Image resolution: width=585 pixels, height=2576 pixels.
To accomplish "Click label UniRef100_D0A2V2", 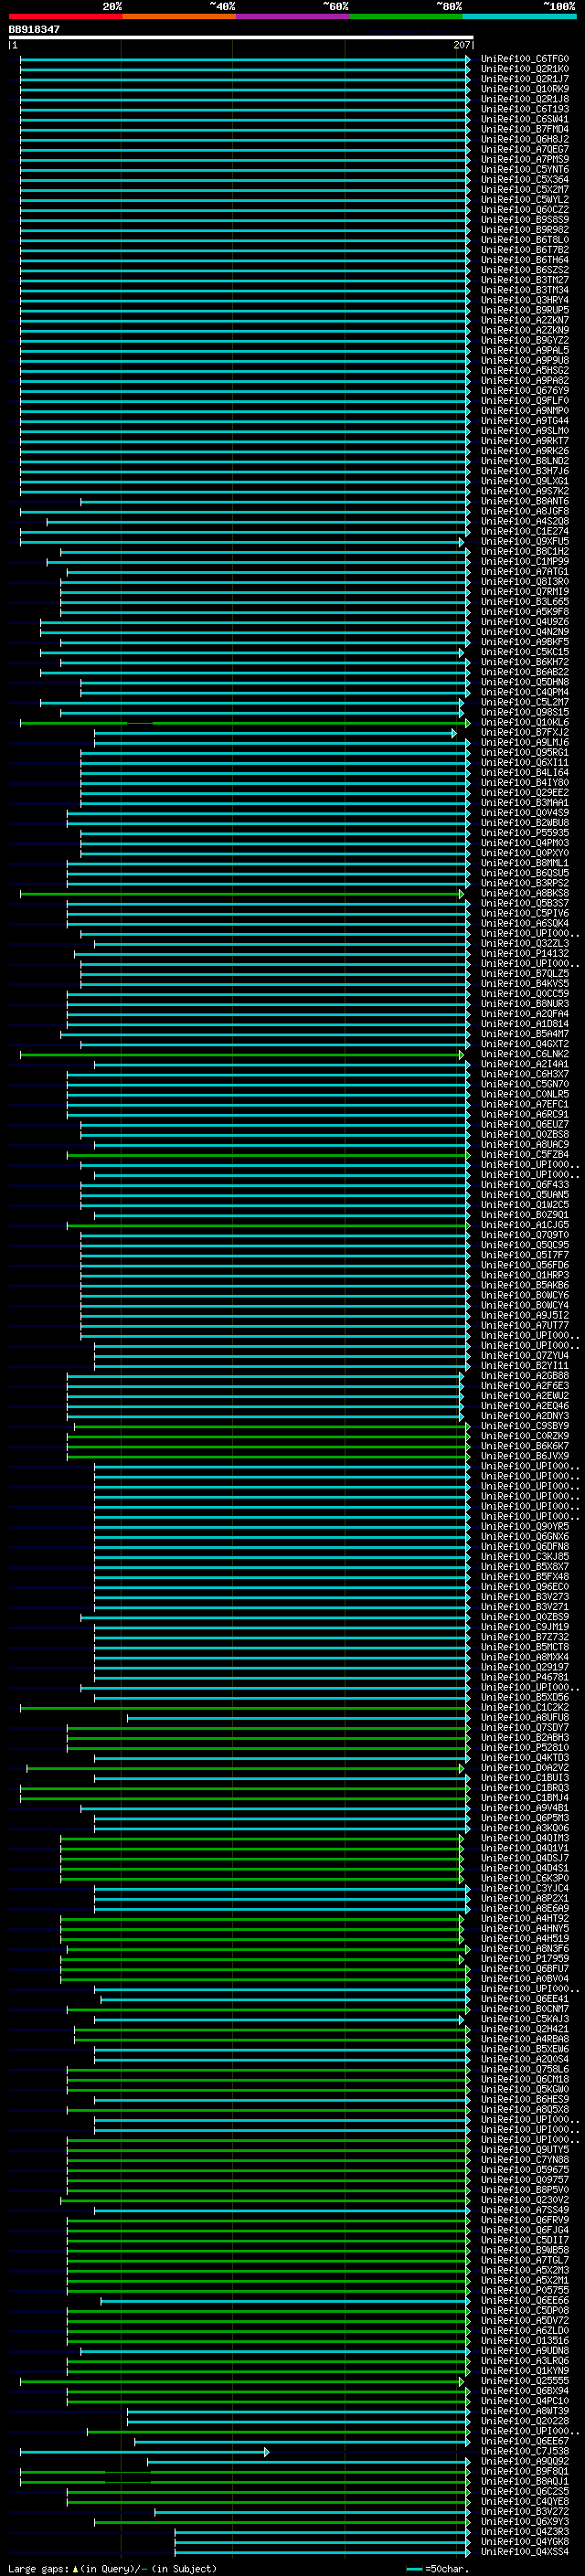I will (524, 1767).
